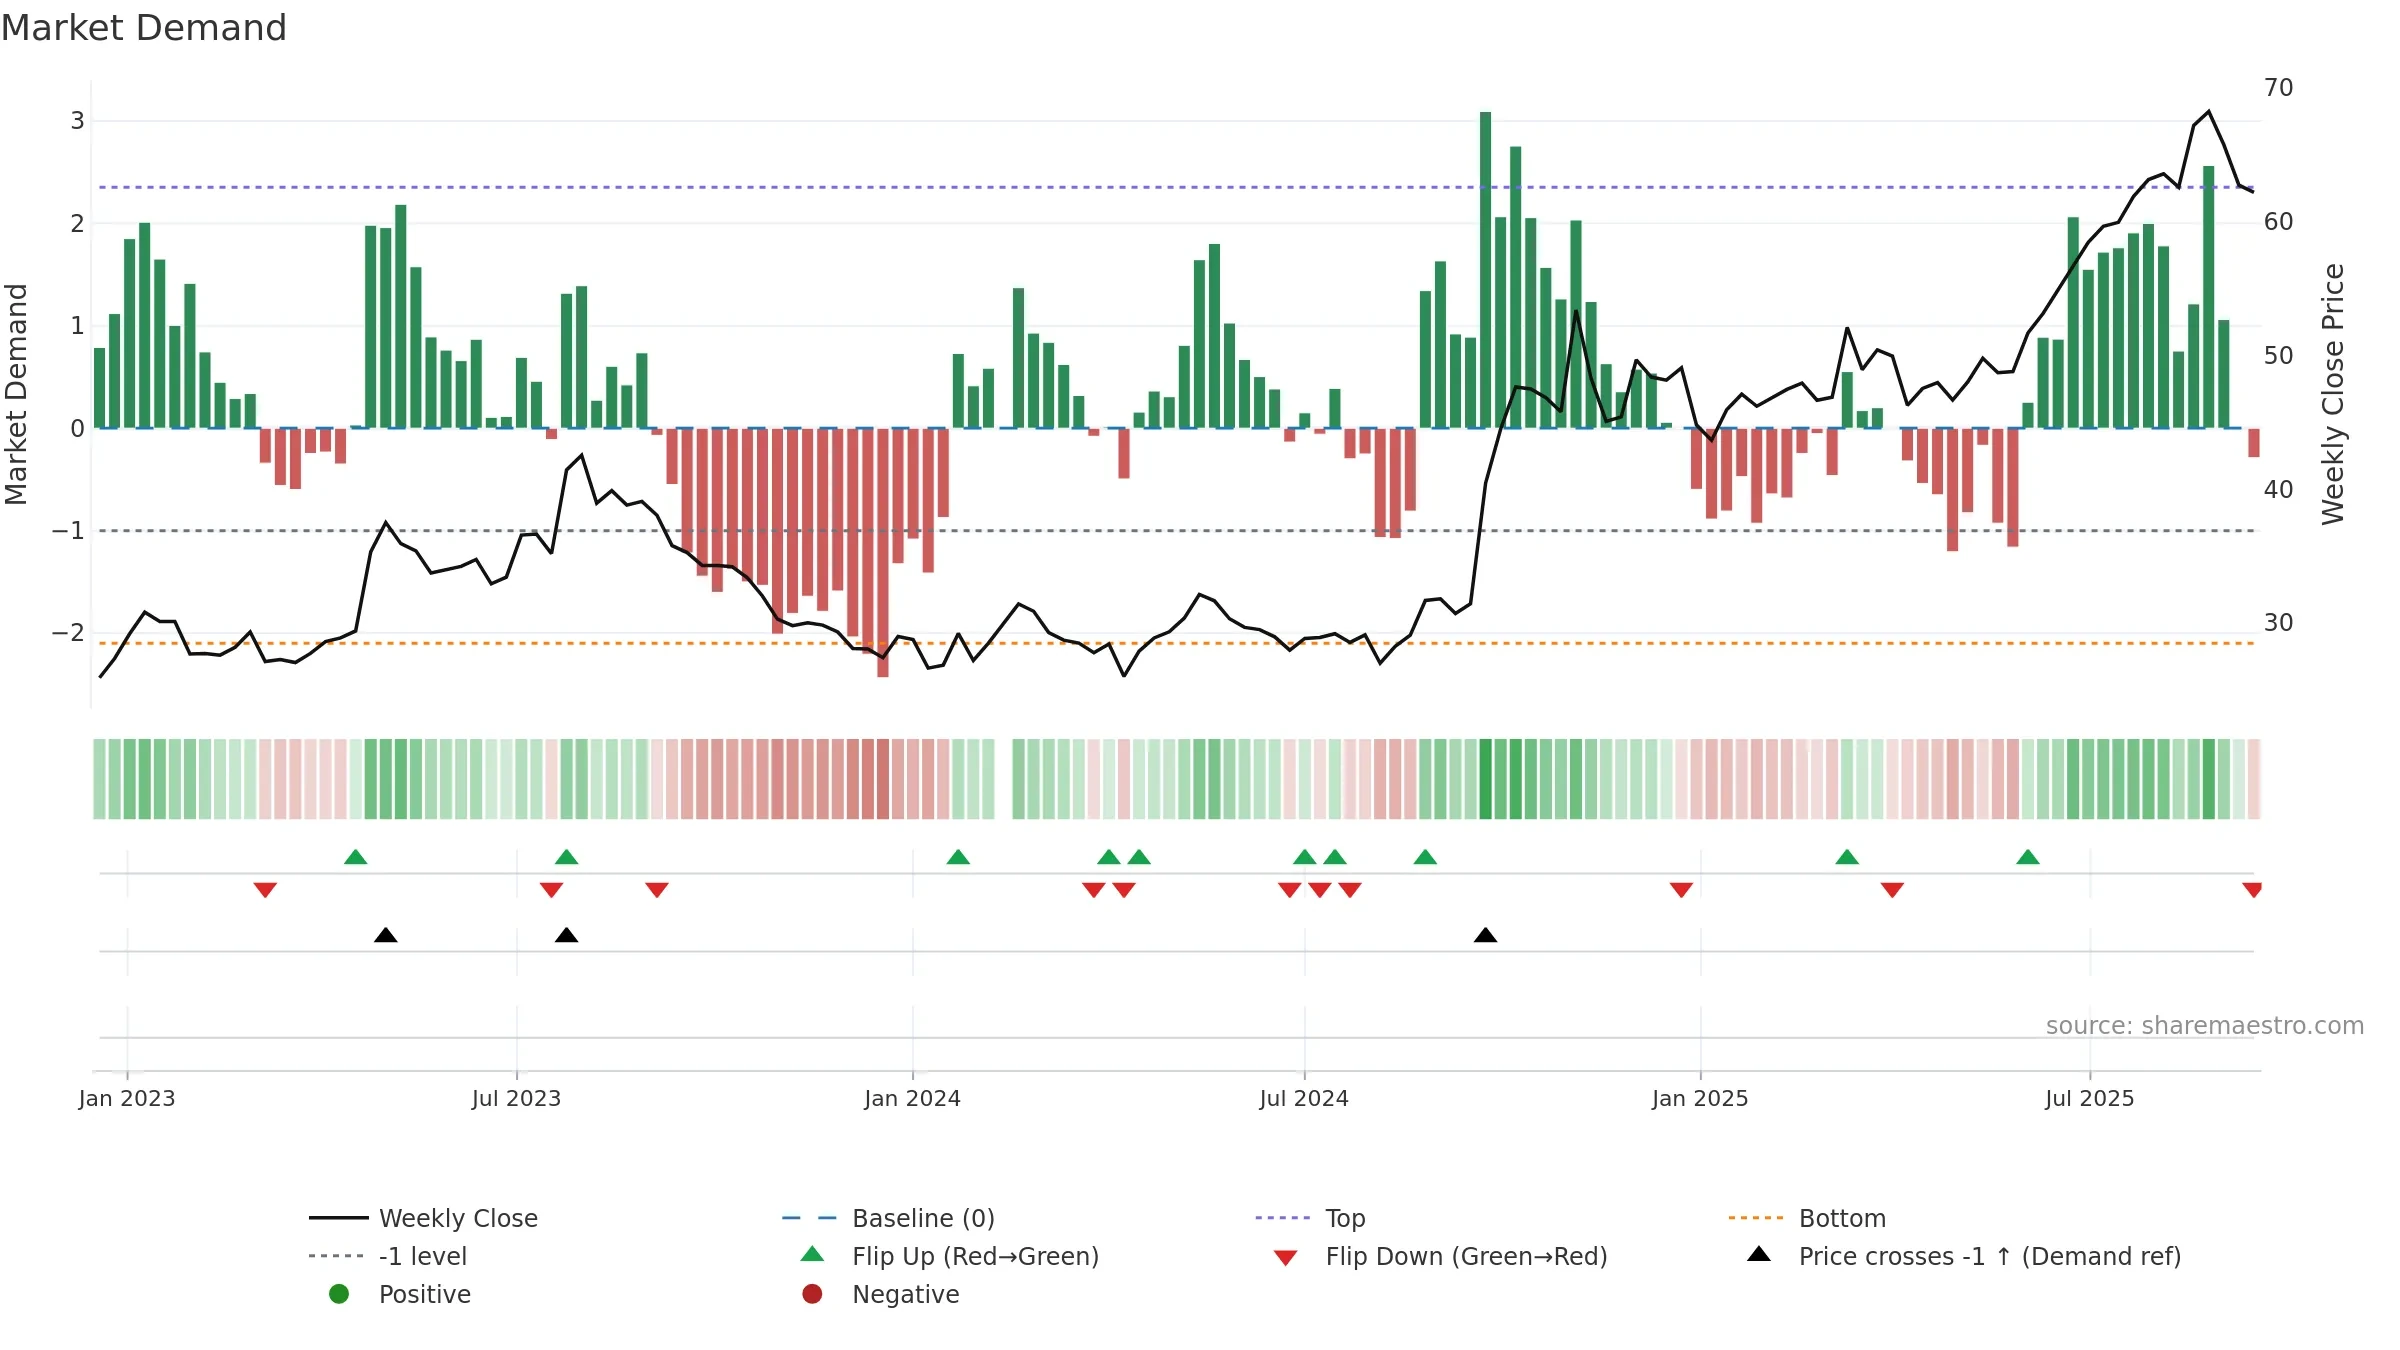The height and width of the screenshot is (1350, 2400).
Task: Click the Jul 2024 axis label
Action: (1304, 1098)
